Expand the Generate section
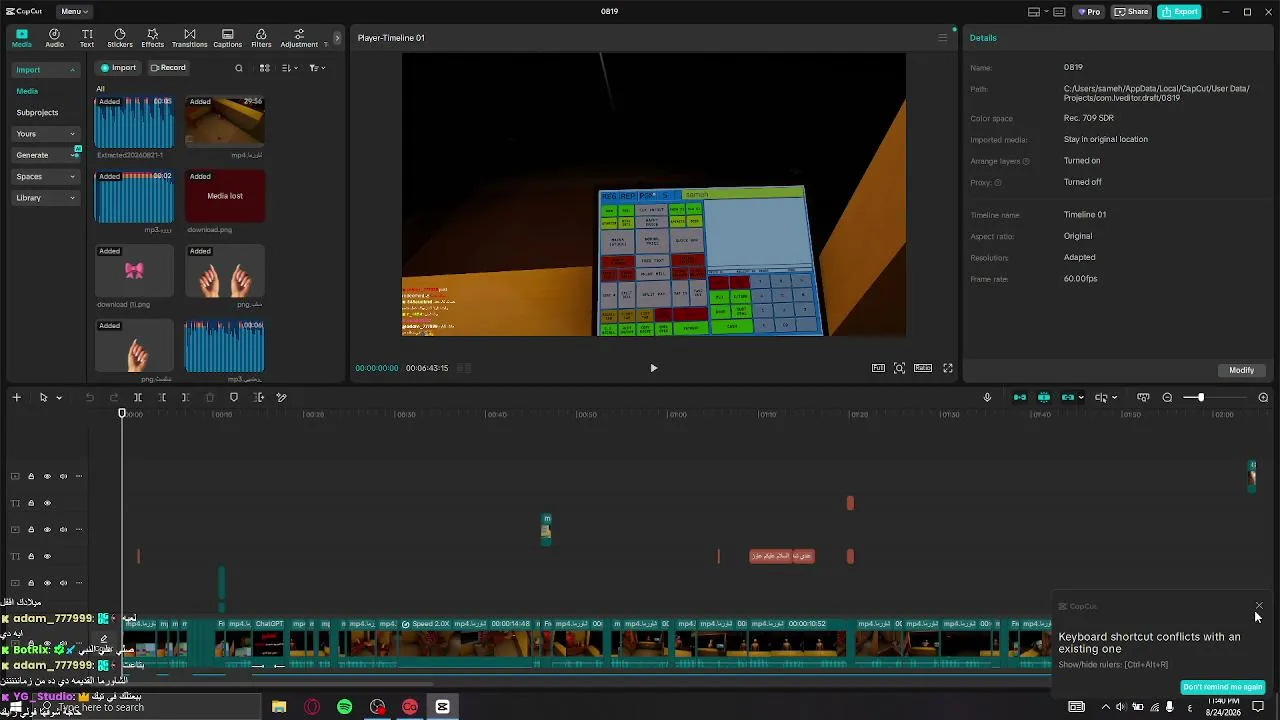This screenshot has width=1280, height=720. [x=46, y=155]
